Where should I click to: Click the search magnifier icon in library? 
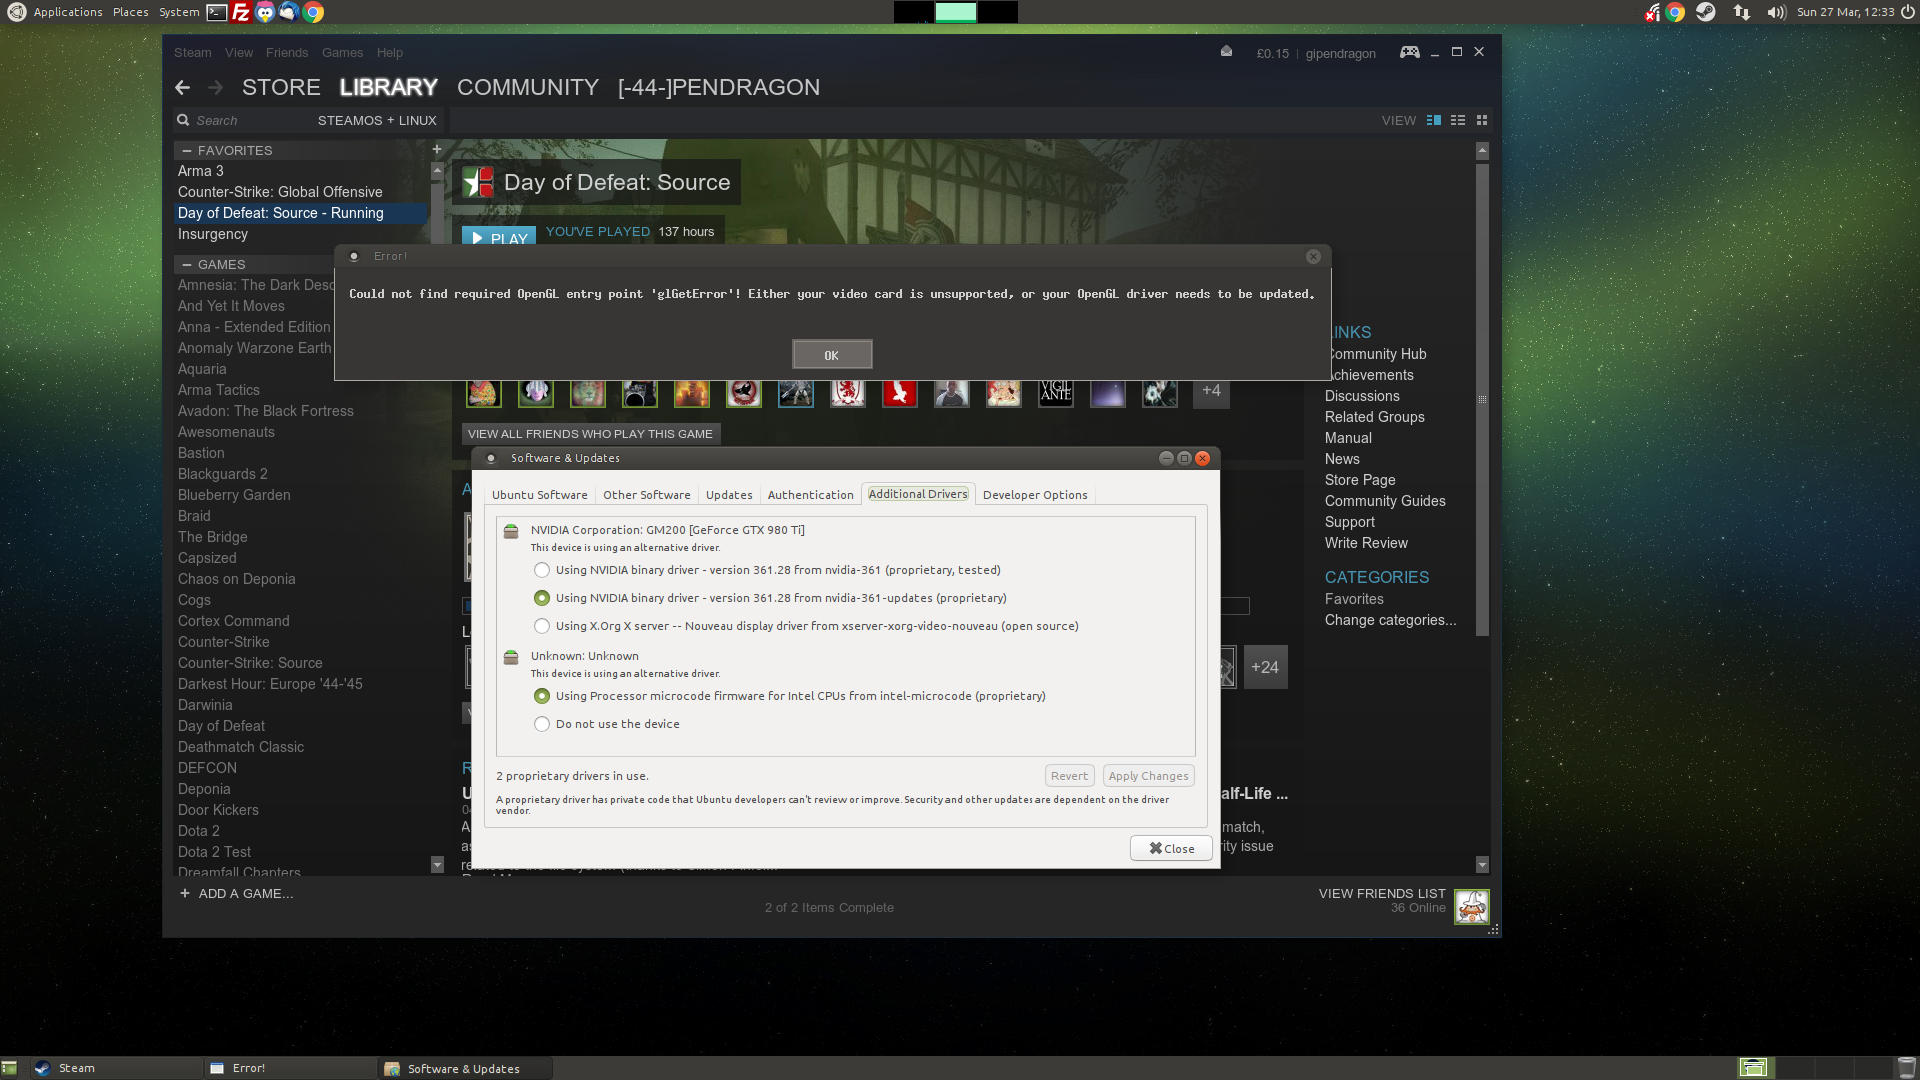point(183,120)
